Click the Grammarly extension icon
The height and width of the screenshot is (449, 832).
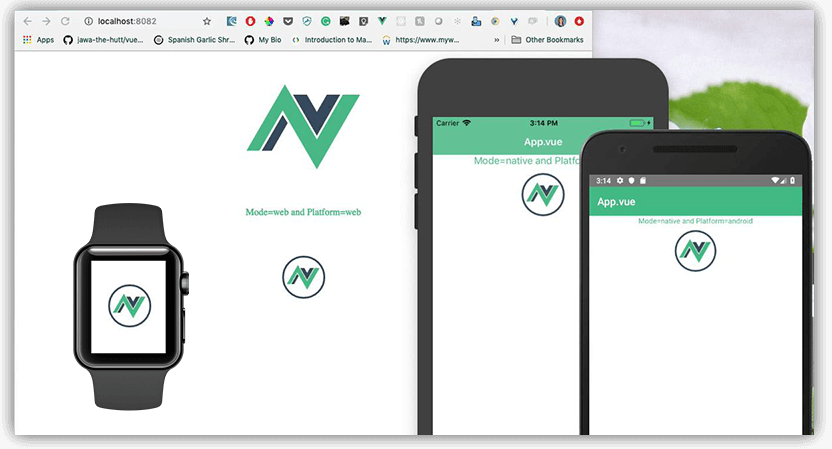[325, 20]
